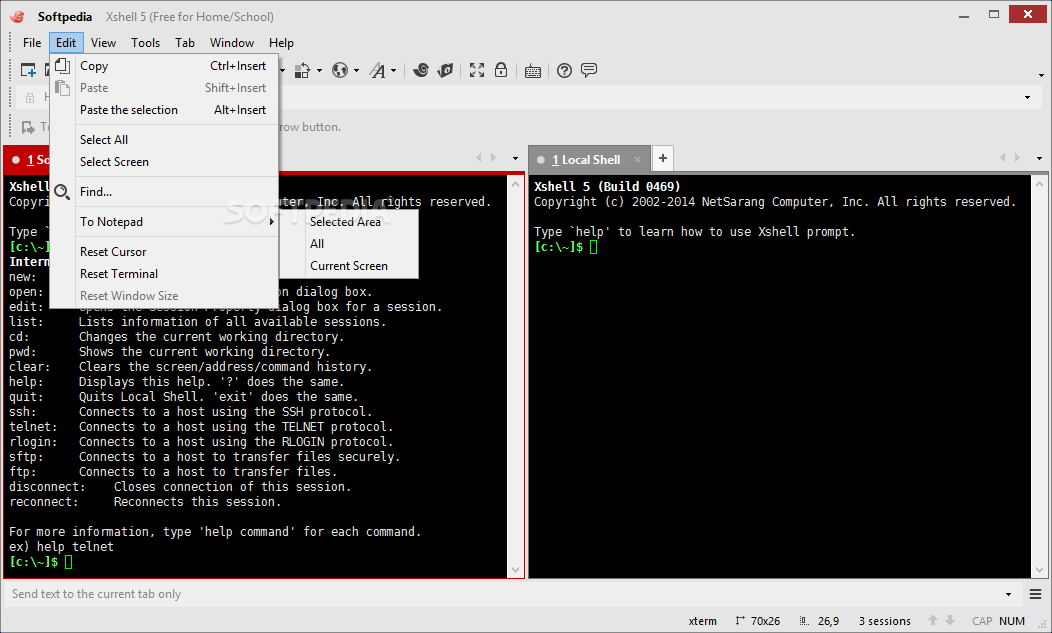Expand the address bar dropdown arrow
The image size is (1052, 633).
1027,98
